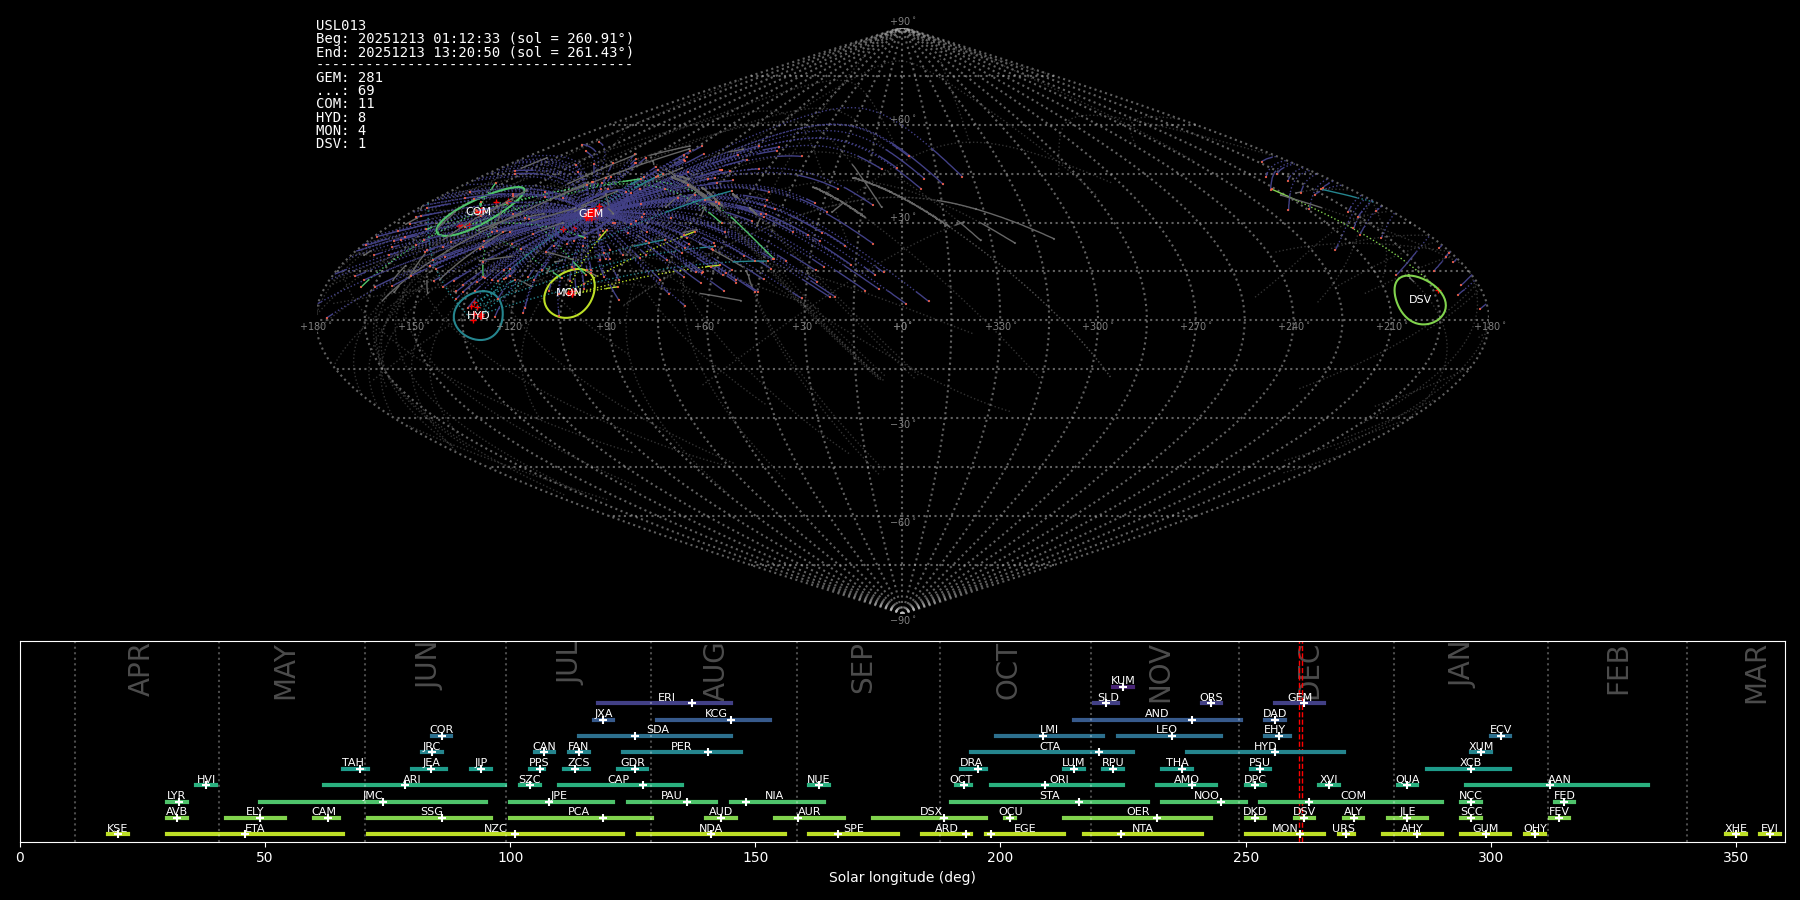The width and height of the screenshot is (1800, 900).
Task: Click the NZC shower label in timeline
Action: [496, 829]
